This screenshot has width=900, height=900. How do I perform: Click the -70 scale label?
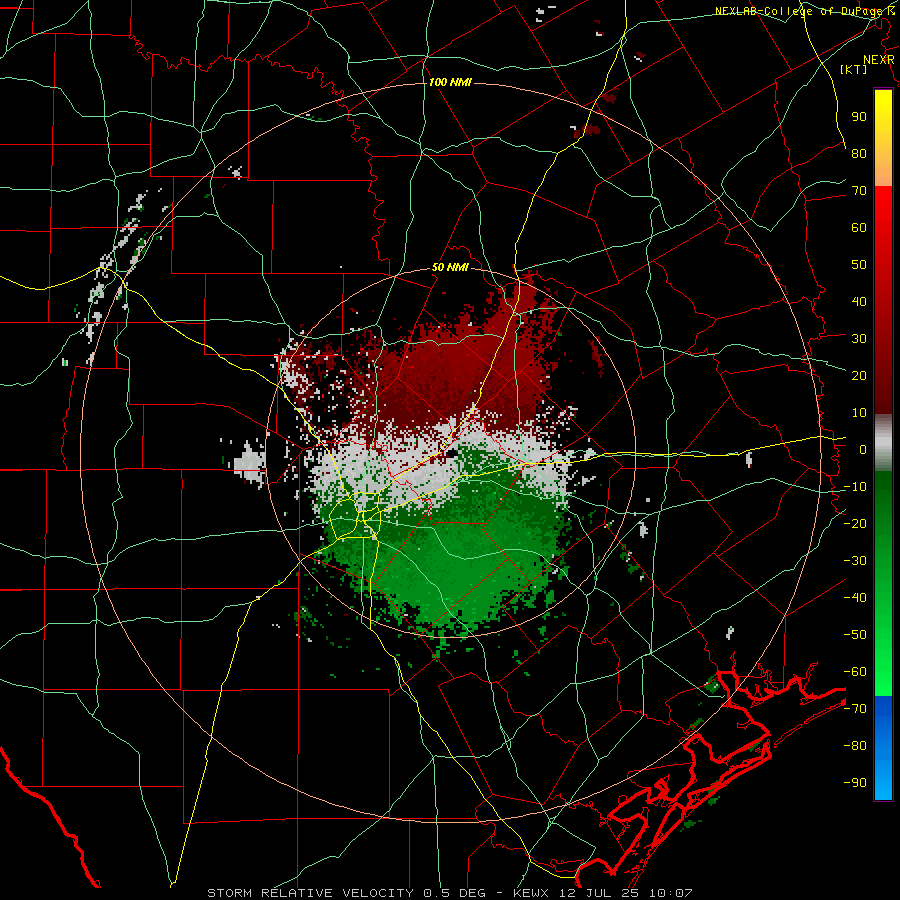[x=855, y=709]
